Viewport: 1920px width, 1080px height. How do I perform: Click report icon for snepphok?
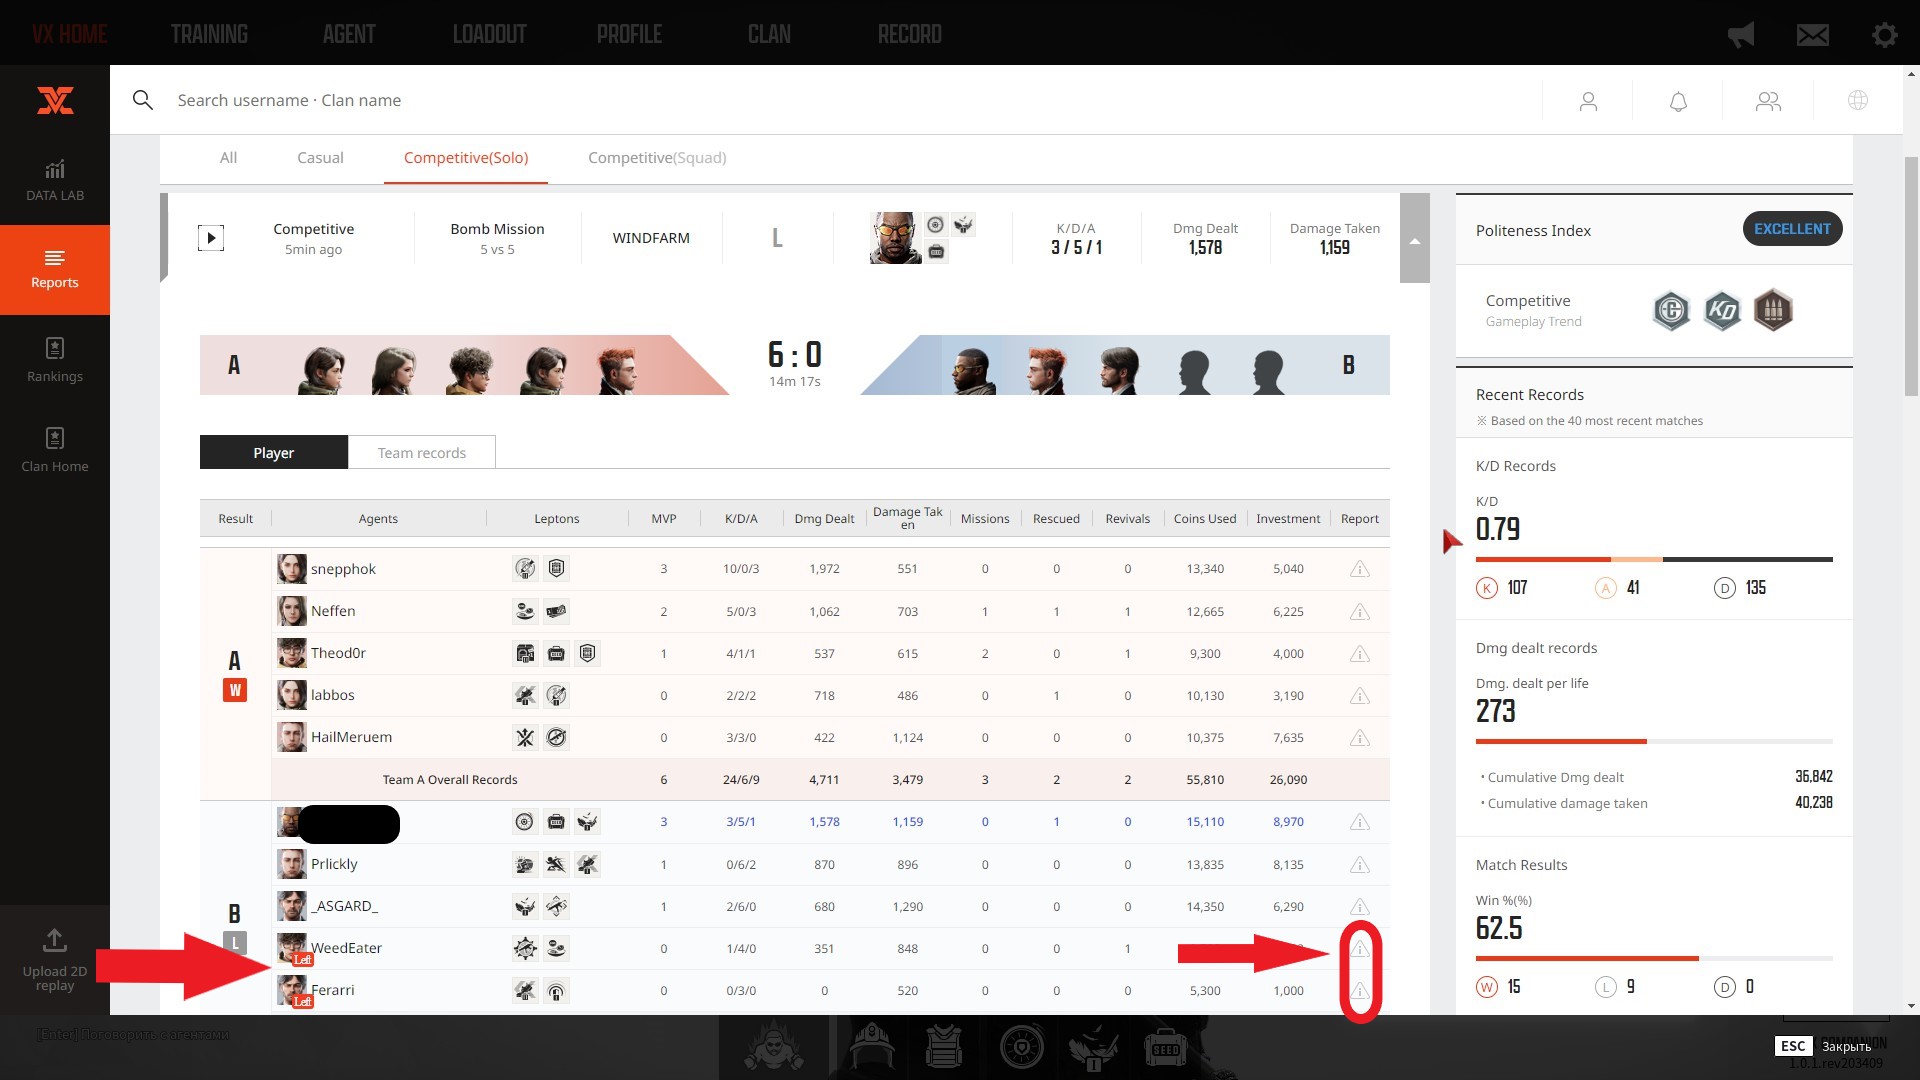click(1359, 569)
